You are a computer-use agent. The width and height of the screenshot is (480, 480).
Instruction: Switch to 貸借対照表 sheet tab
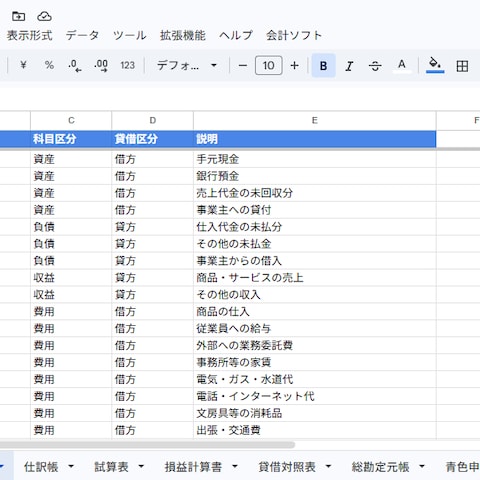[287, 467]
